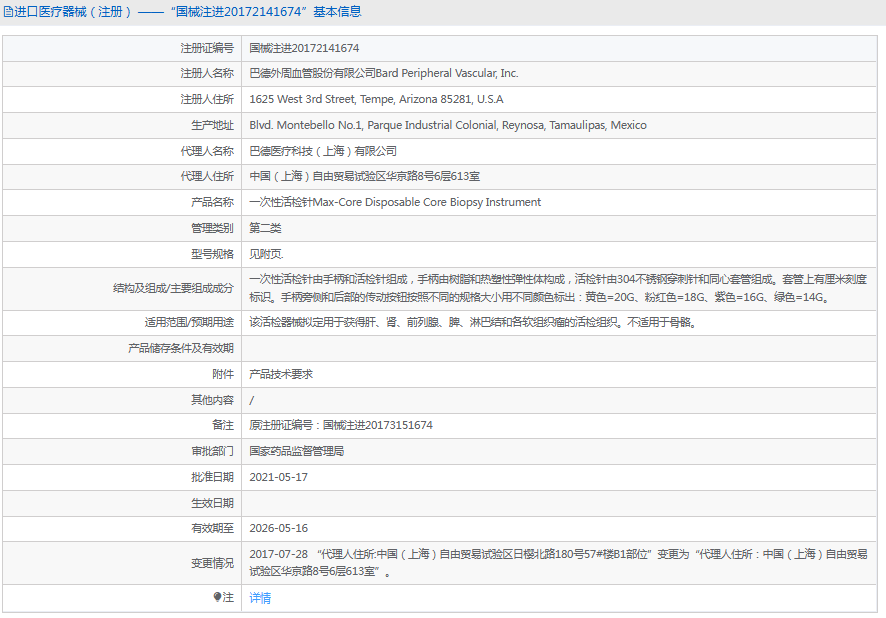Click the 型号规格 row label

(212, 254)
